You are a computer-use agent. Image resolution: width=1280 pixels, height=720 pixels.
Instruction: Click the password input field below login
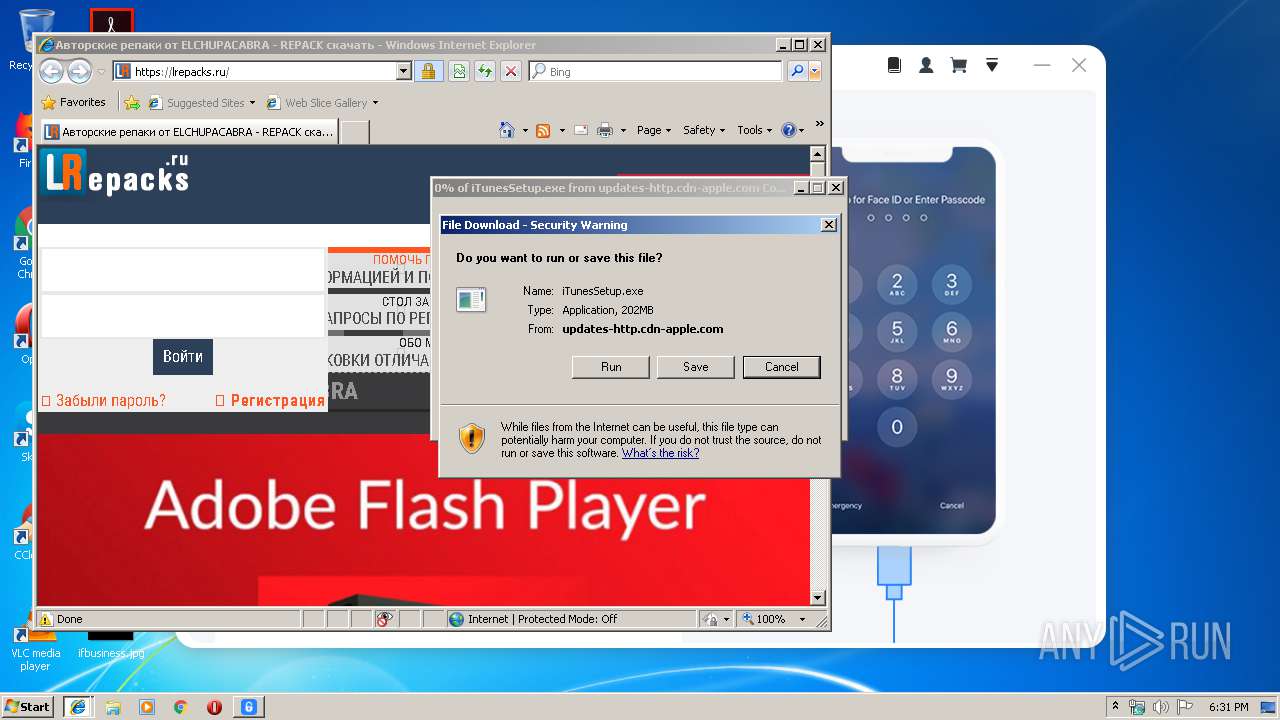[x=183, y=316]
